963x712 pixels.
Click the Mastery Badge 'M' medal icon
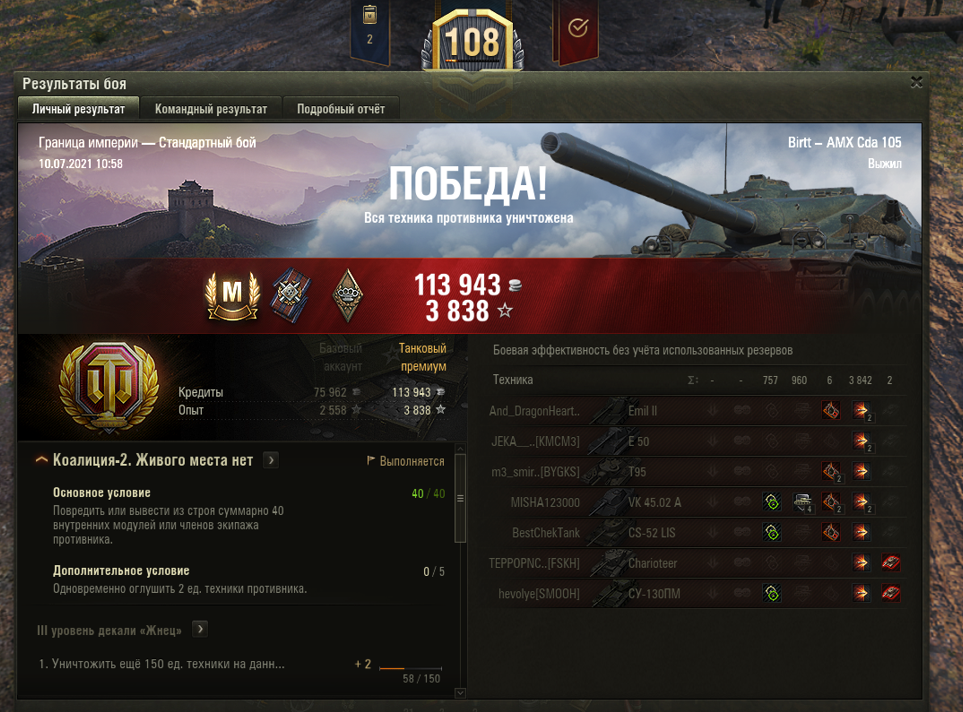pyautogui.click(x=232, y=295)
